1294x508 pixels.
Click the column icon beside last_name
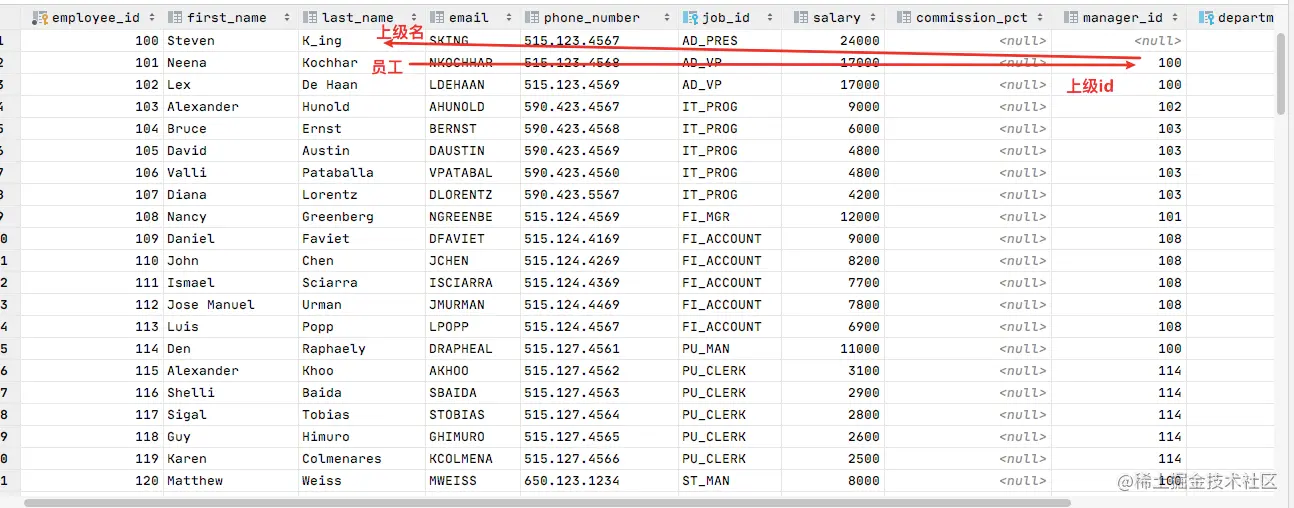pos(310,17)
